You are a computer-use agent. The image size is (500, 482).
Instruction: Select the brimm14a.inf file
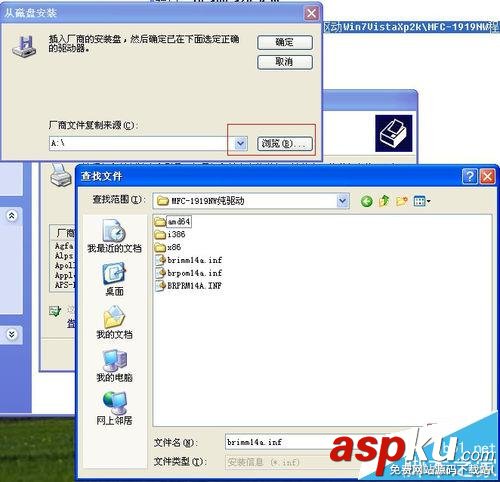[189, 260]
